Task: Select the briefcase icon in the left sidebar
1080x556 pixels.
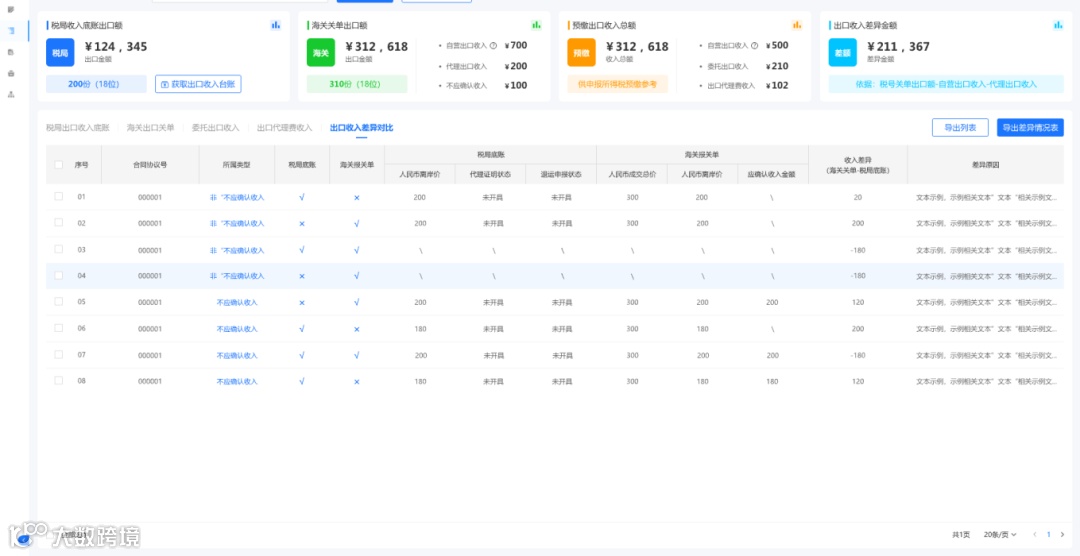Action: (x=10, y=73)
